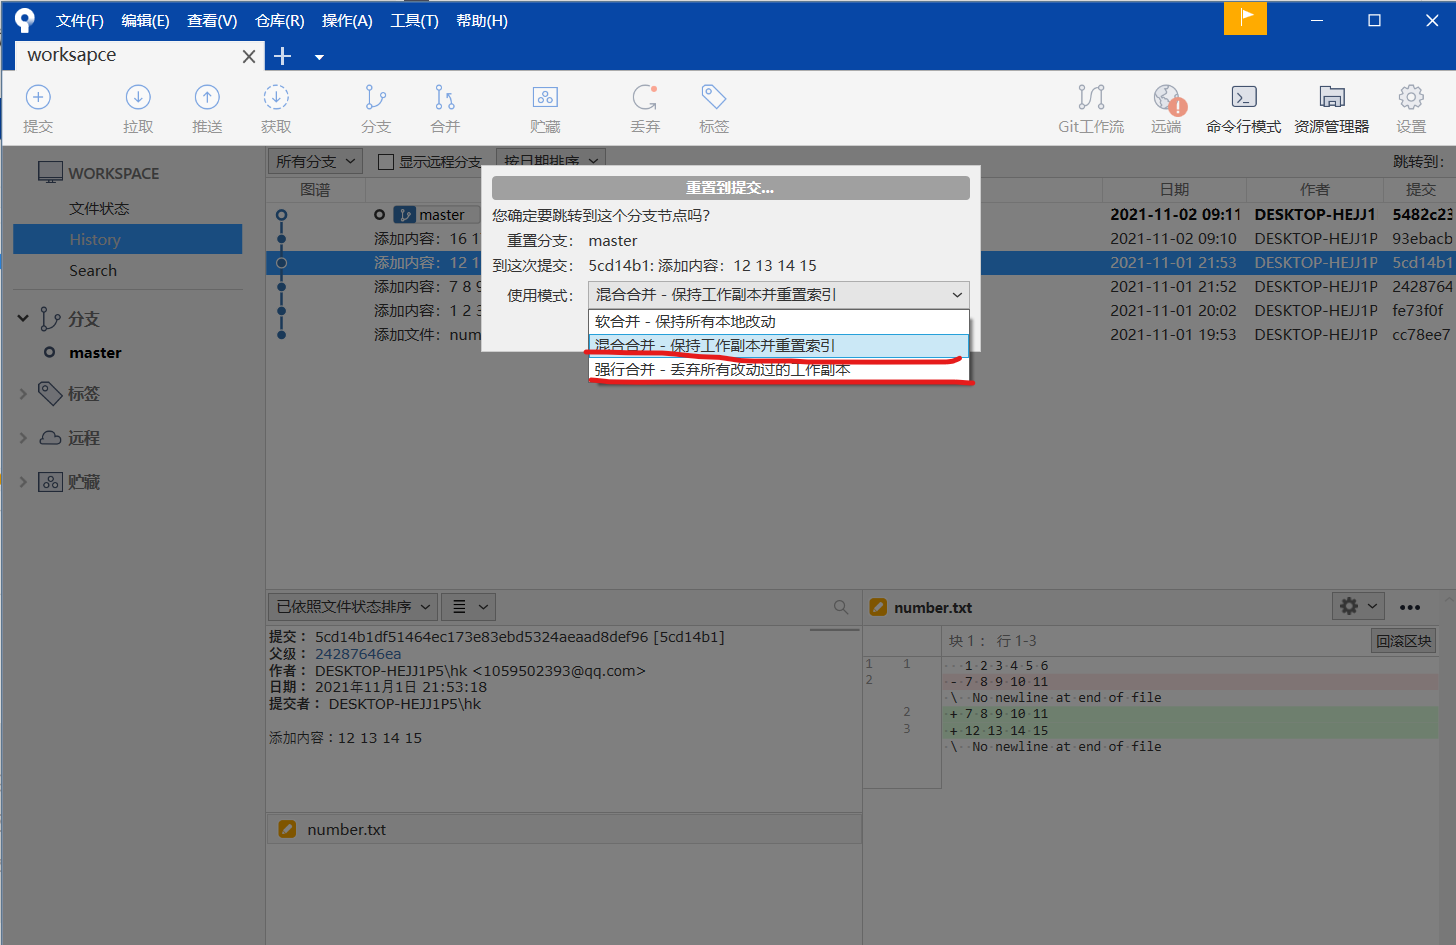Collapse the 分支 tree section

click(23, 319)
